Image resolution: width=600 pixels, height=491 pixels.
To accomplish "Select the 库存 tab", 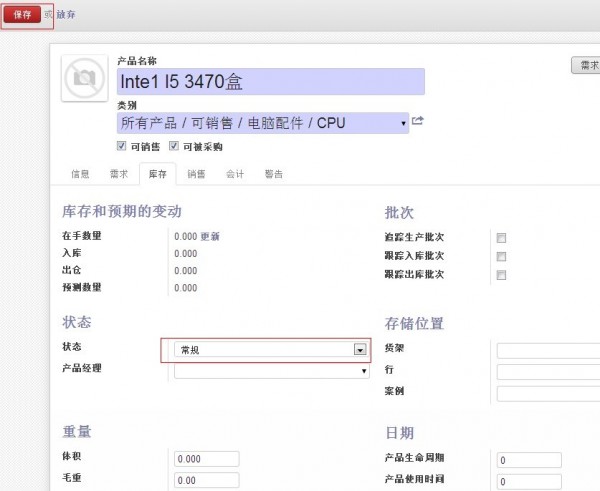I will pyautogui.click(x=158, y=174).
